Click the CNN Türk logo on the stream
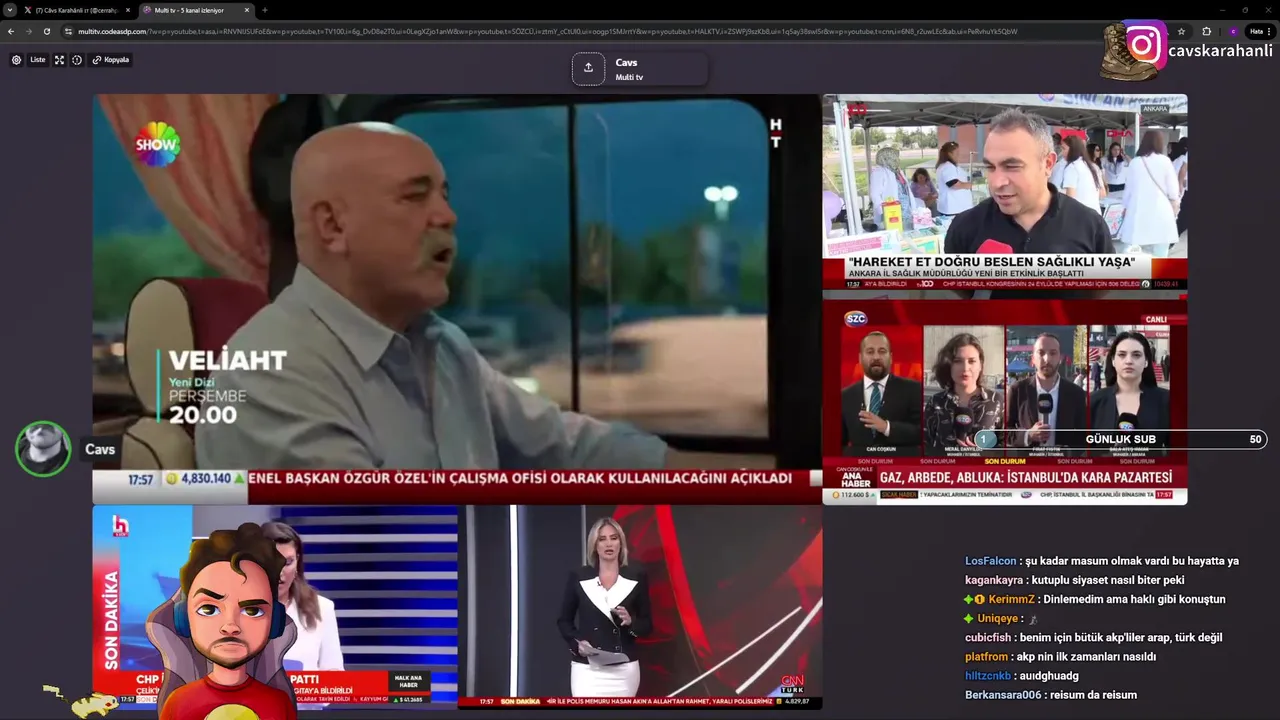The height and width of the screenshot is (720, 1280). (x=792, y=684)
